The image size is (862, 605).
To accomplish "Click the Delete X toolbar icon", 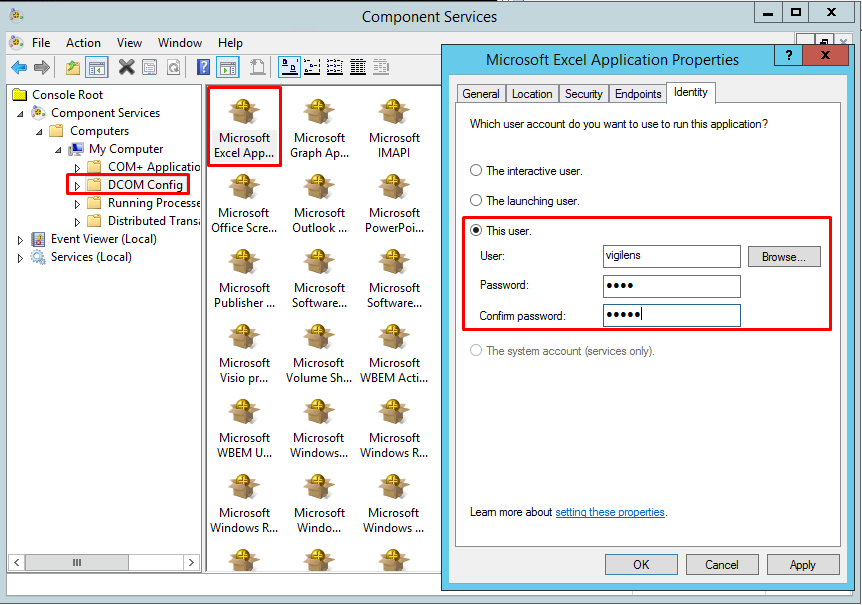I will 126,67.
